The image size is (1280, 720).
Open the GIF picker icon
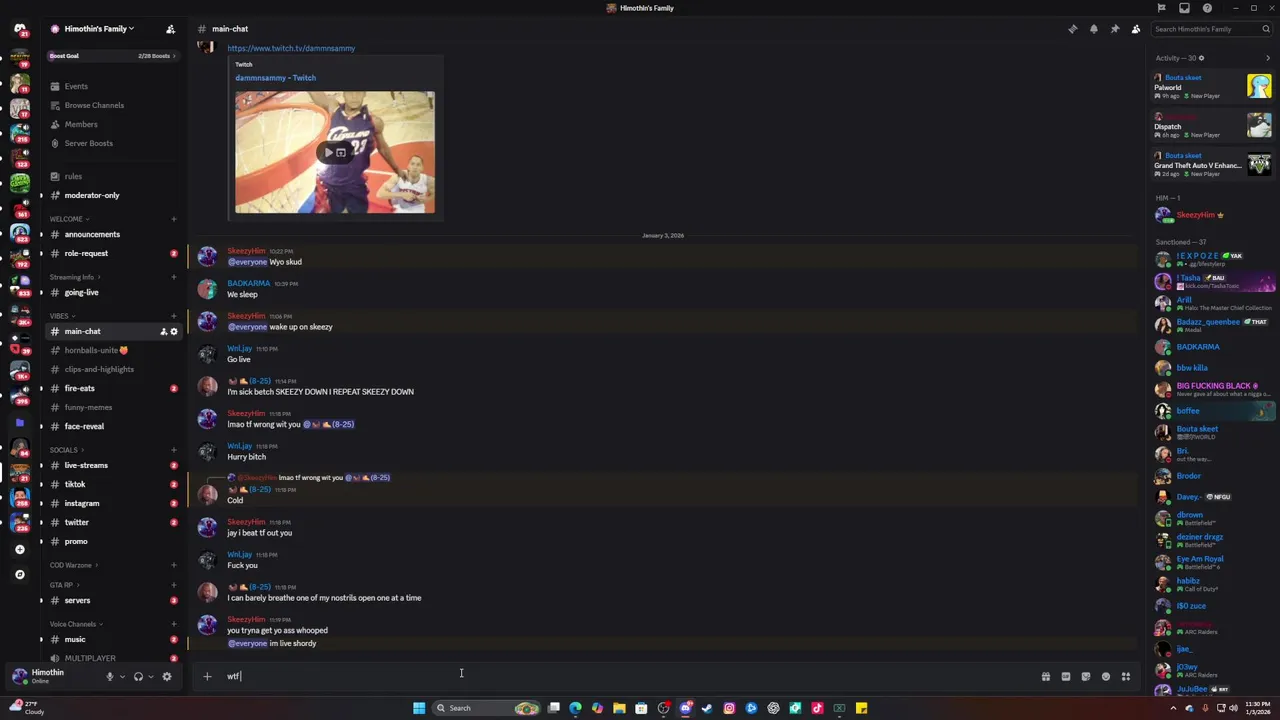[x=1066, y=677]
